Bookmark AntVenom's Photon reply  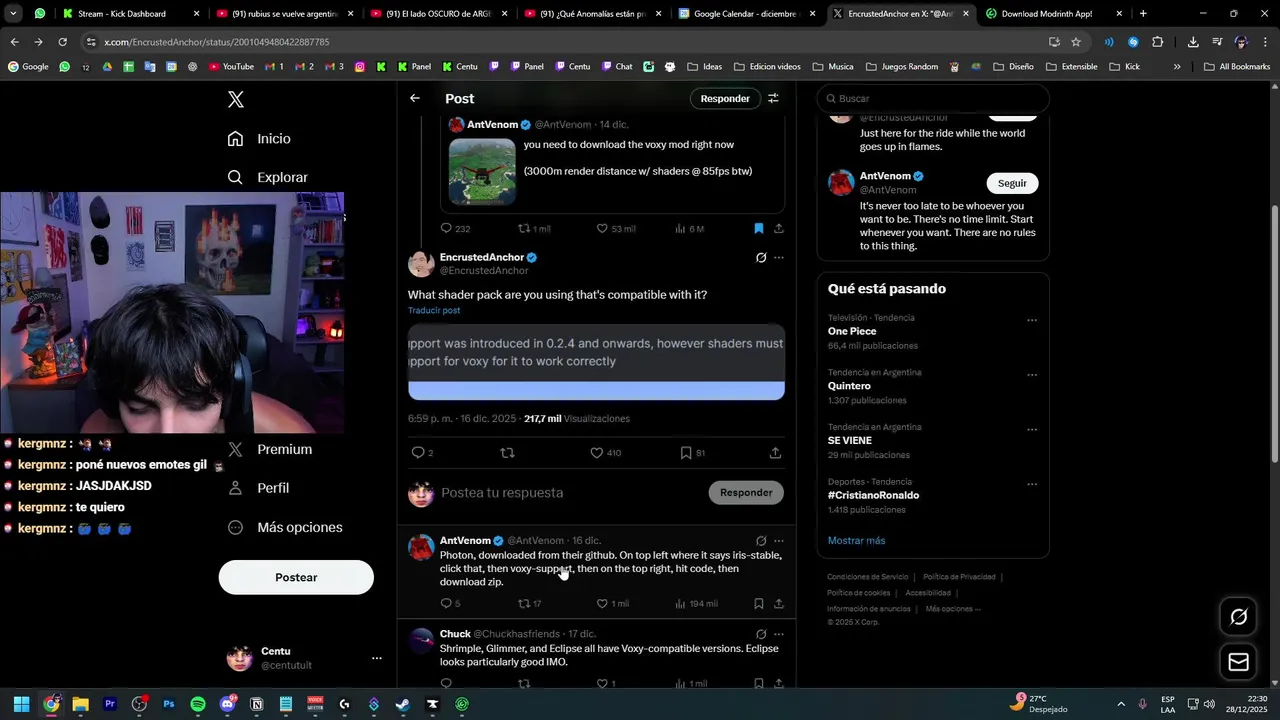759,604
